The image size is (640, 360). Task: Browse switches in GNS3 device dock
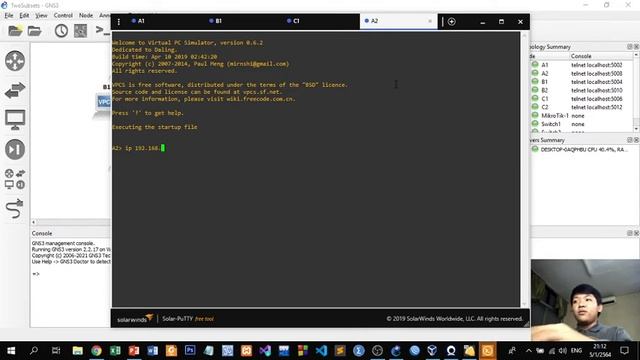tap(15, 90)
